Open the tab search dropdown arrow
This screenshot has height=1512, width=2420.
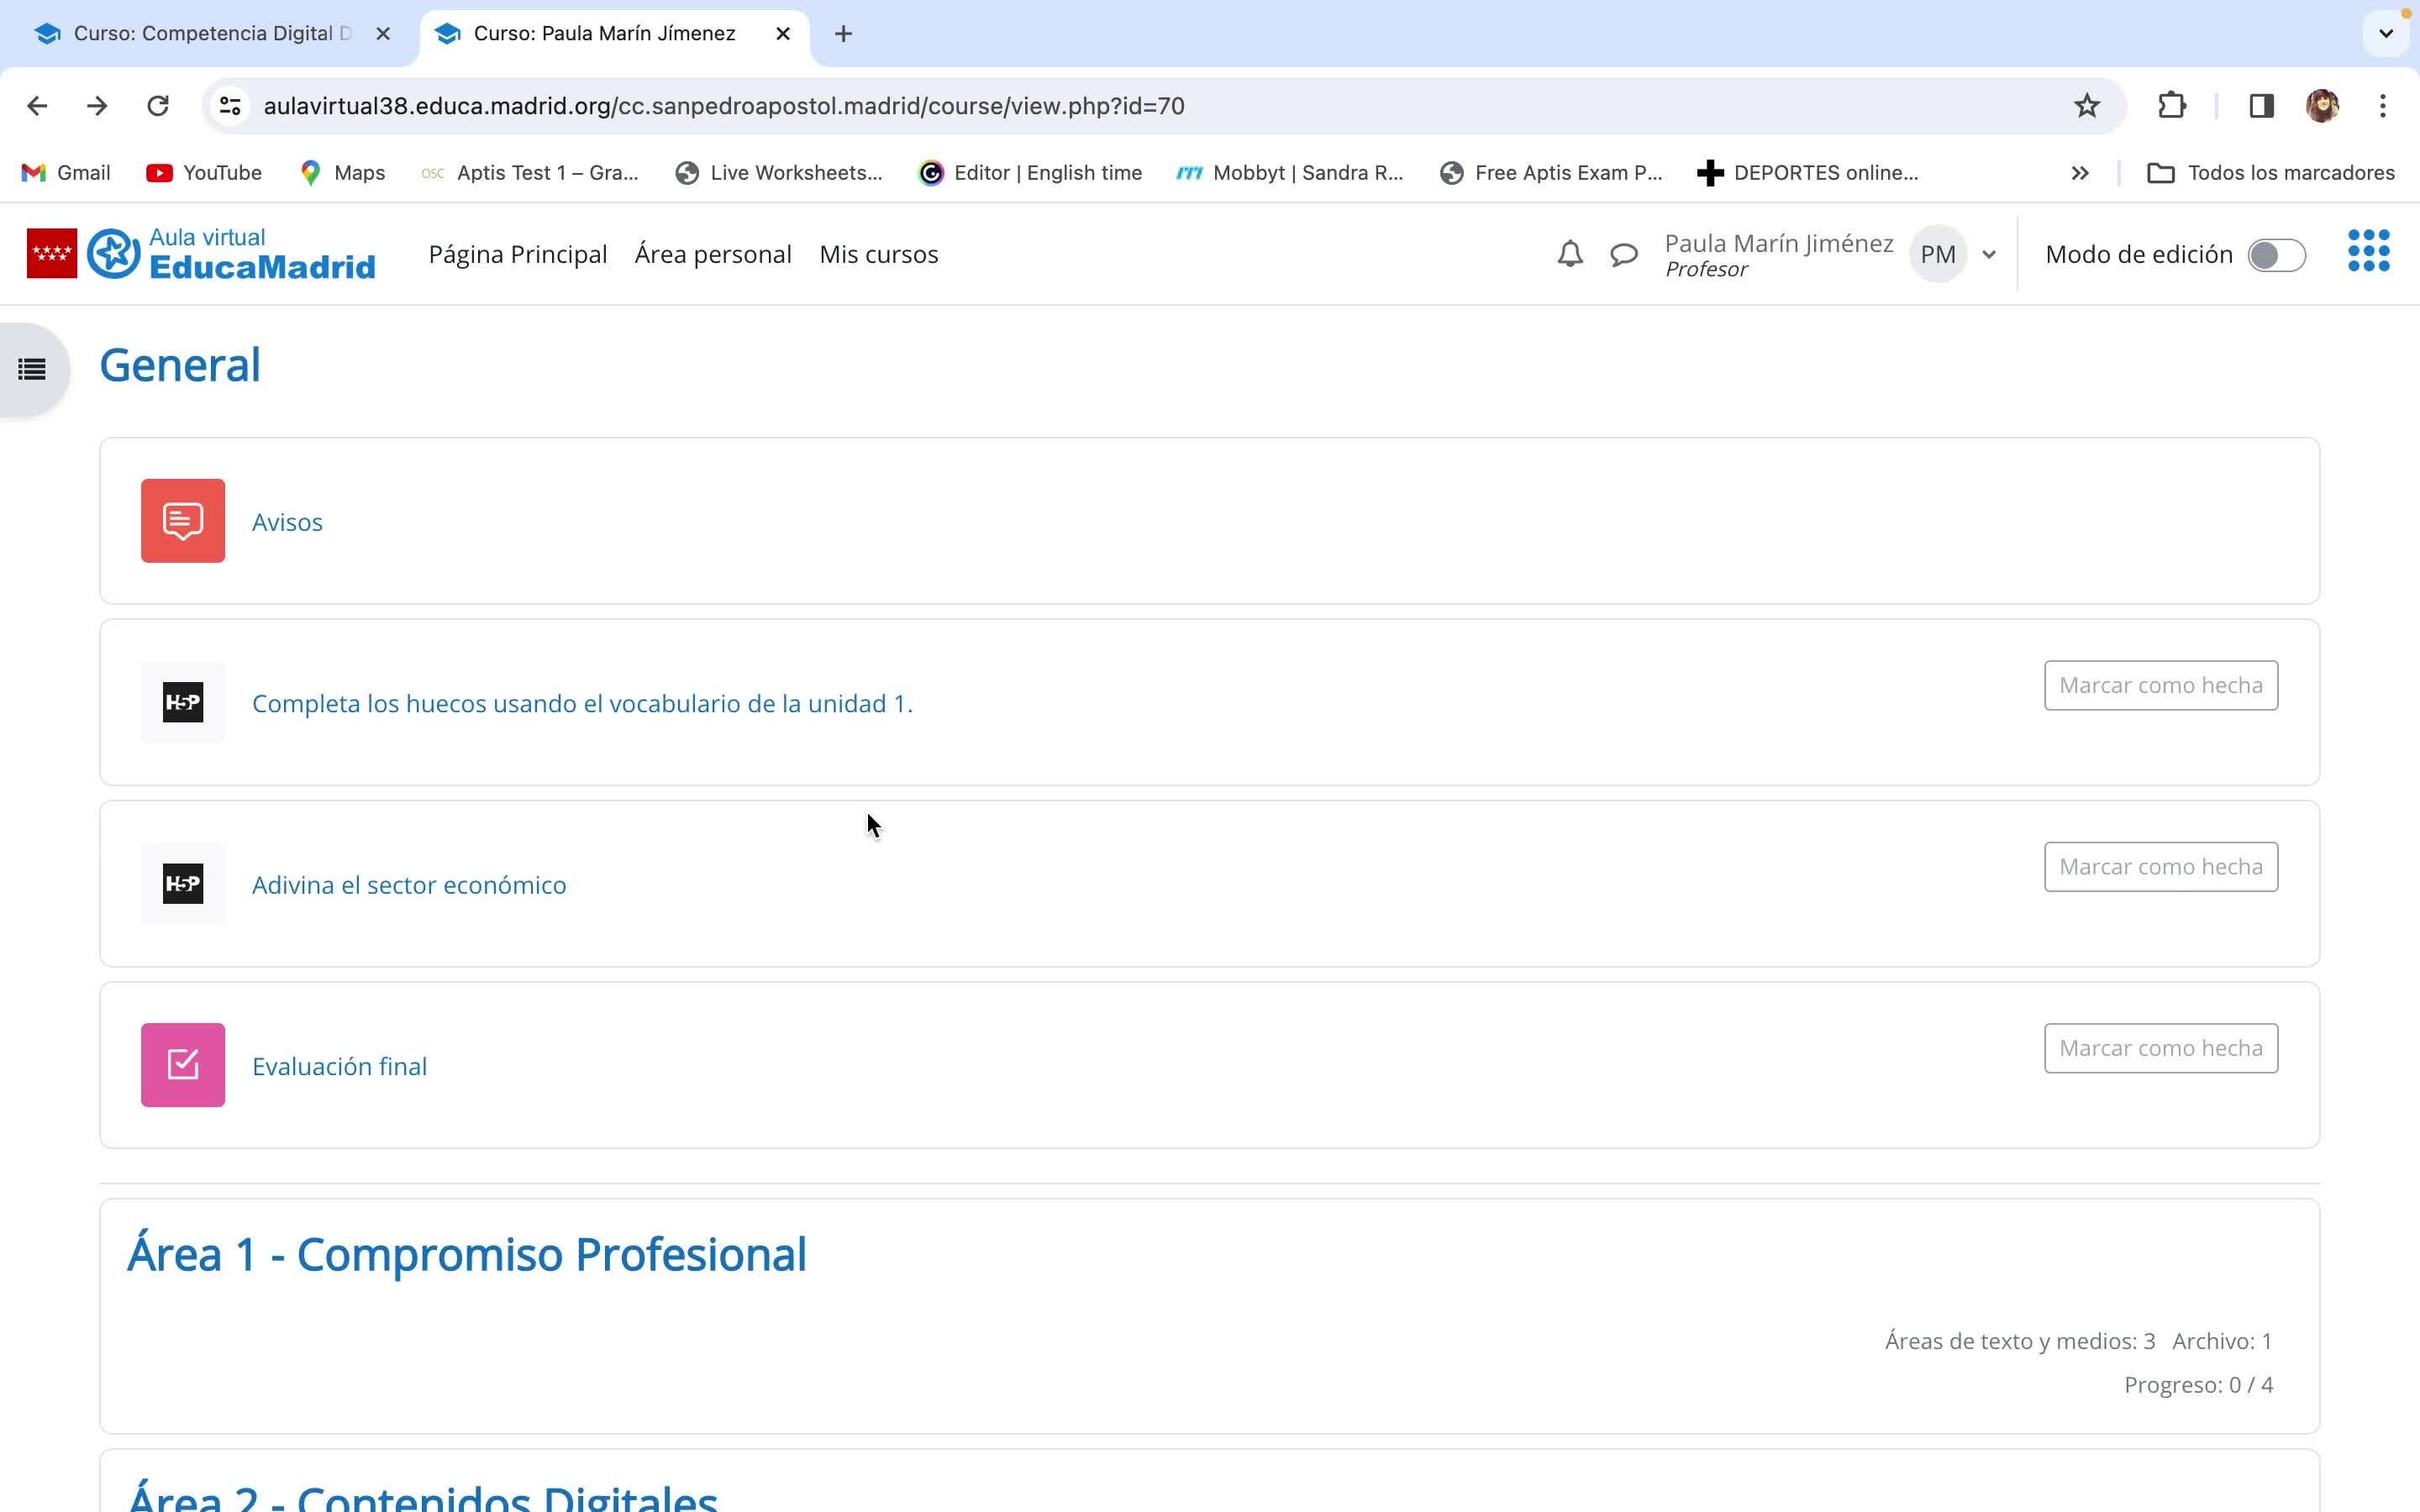pos(2385,33)
